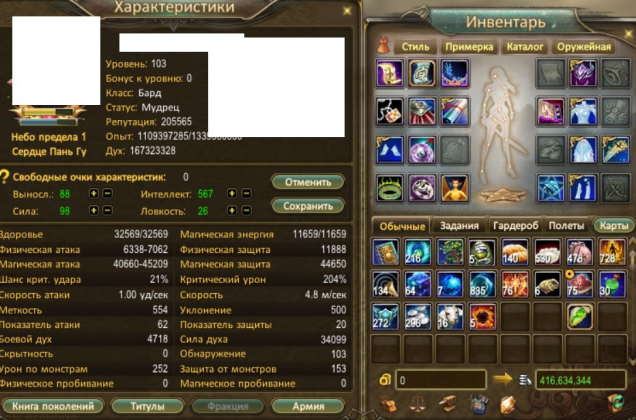This screenshot has width=636, height=420.
Task: Click the tree item in inventory
Action: [450, 252]
